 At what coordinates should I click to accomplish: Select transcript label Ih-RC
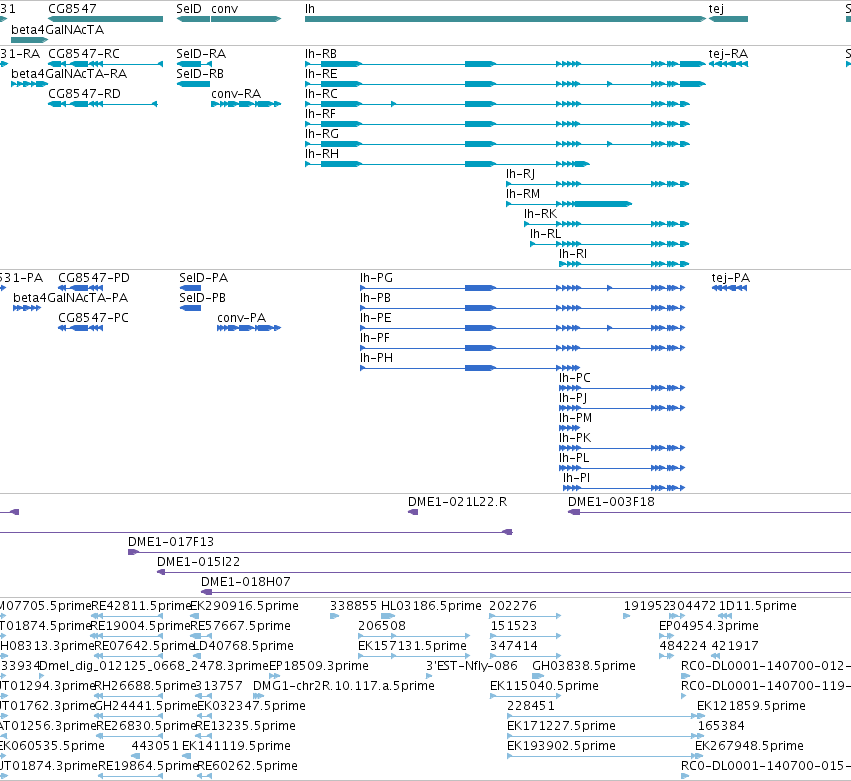[321, 94]
